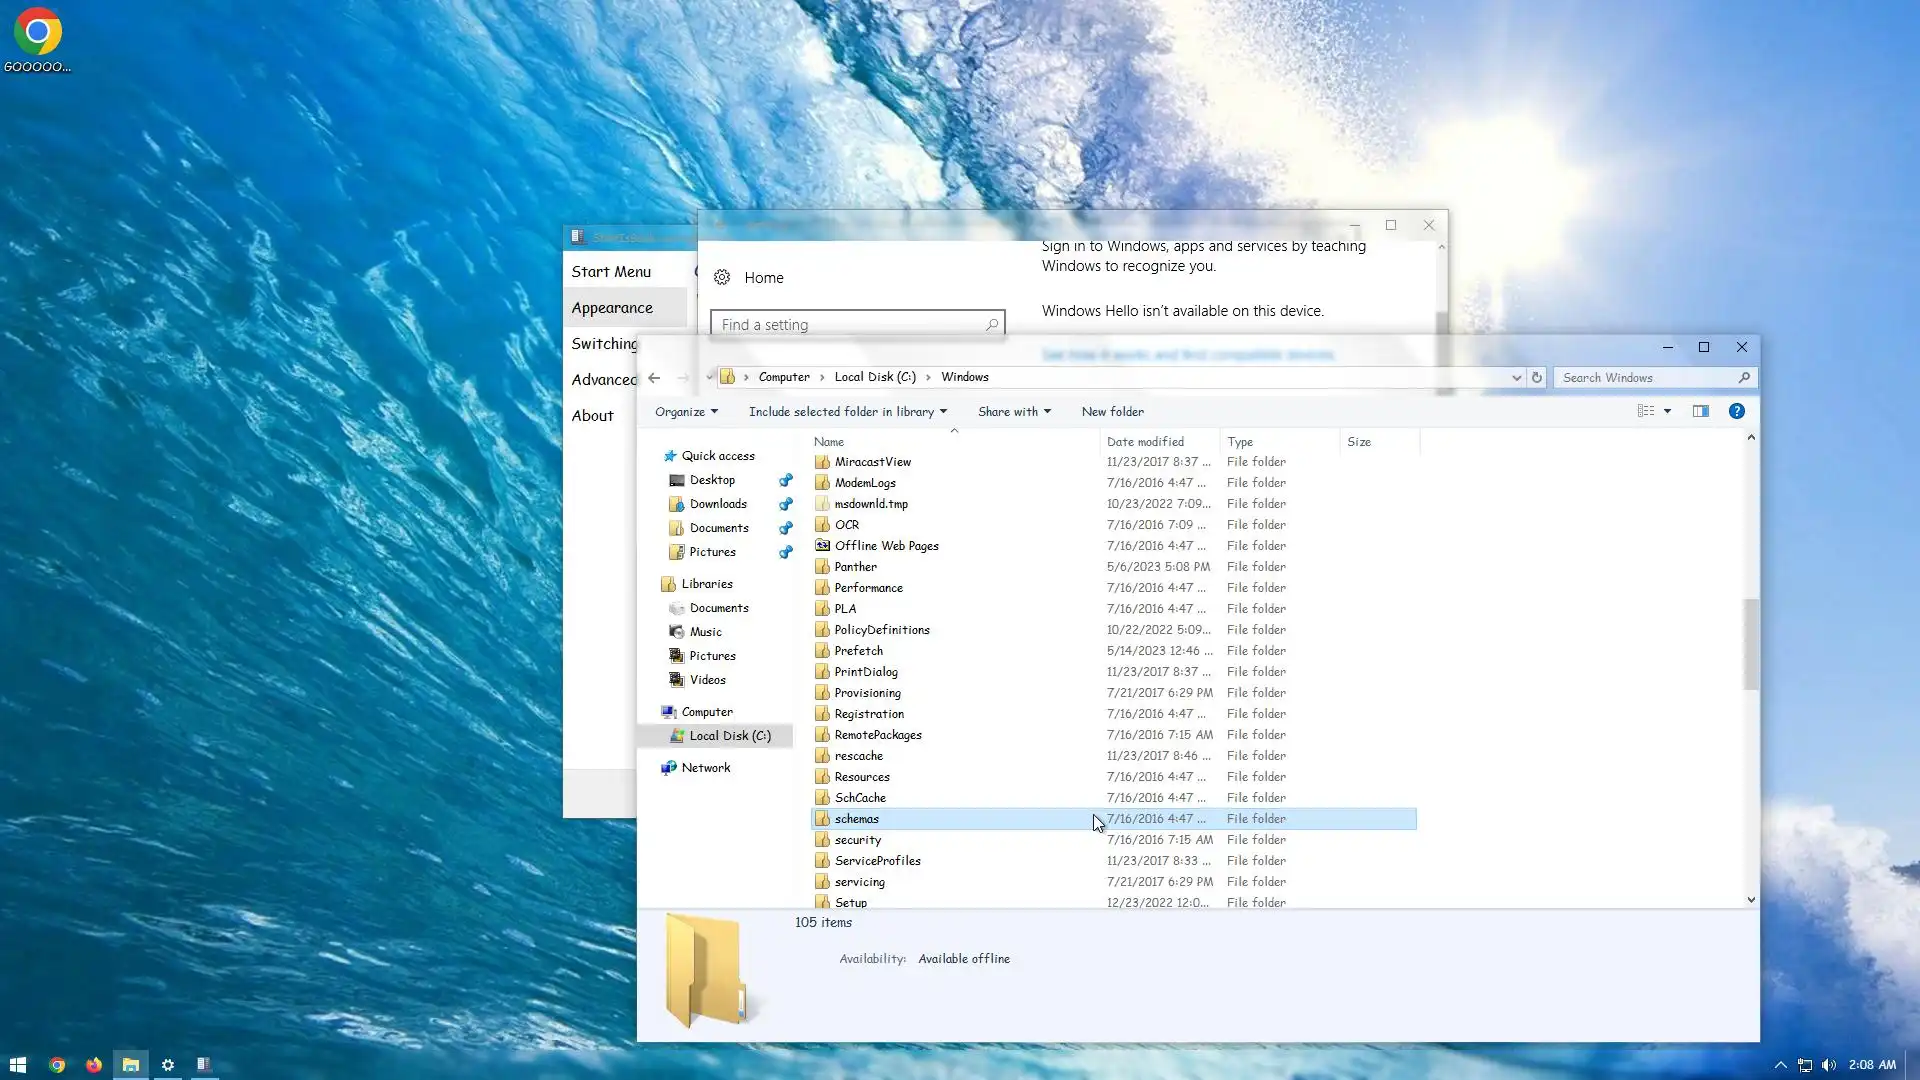Click the volume speaker tray icon
The width and height of the screenshot is (1920, 1080).
click(x=1829, y=1065)
